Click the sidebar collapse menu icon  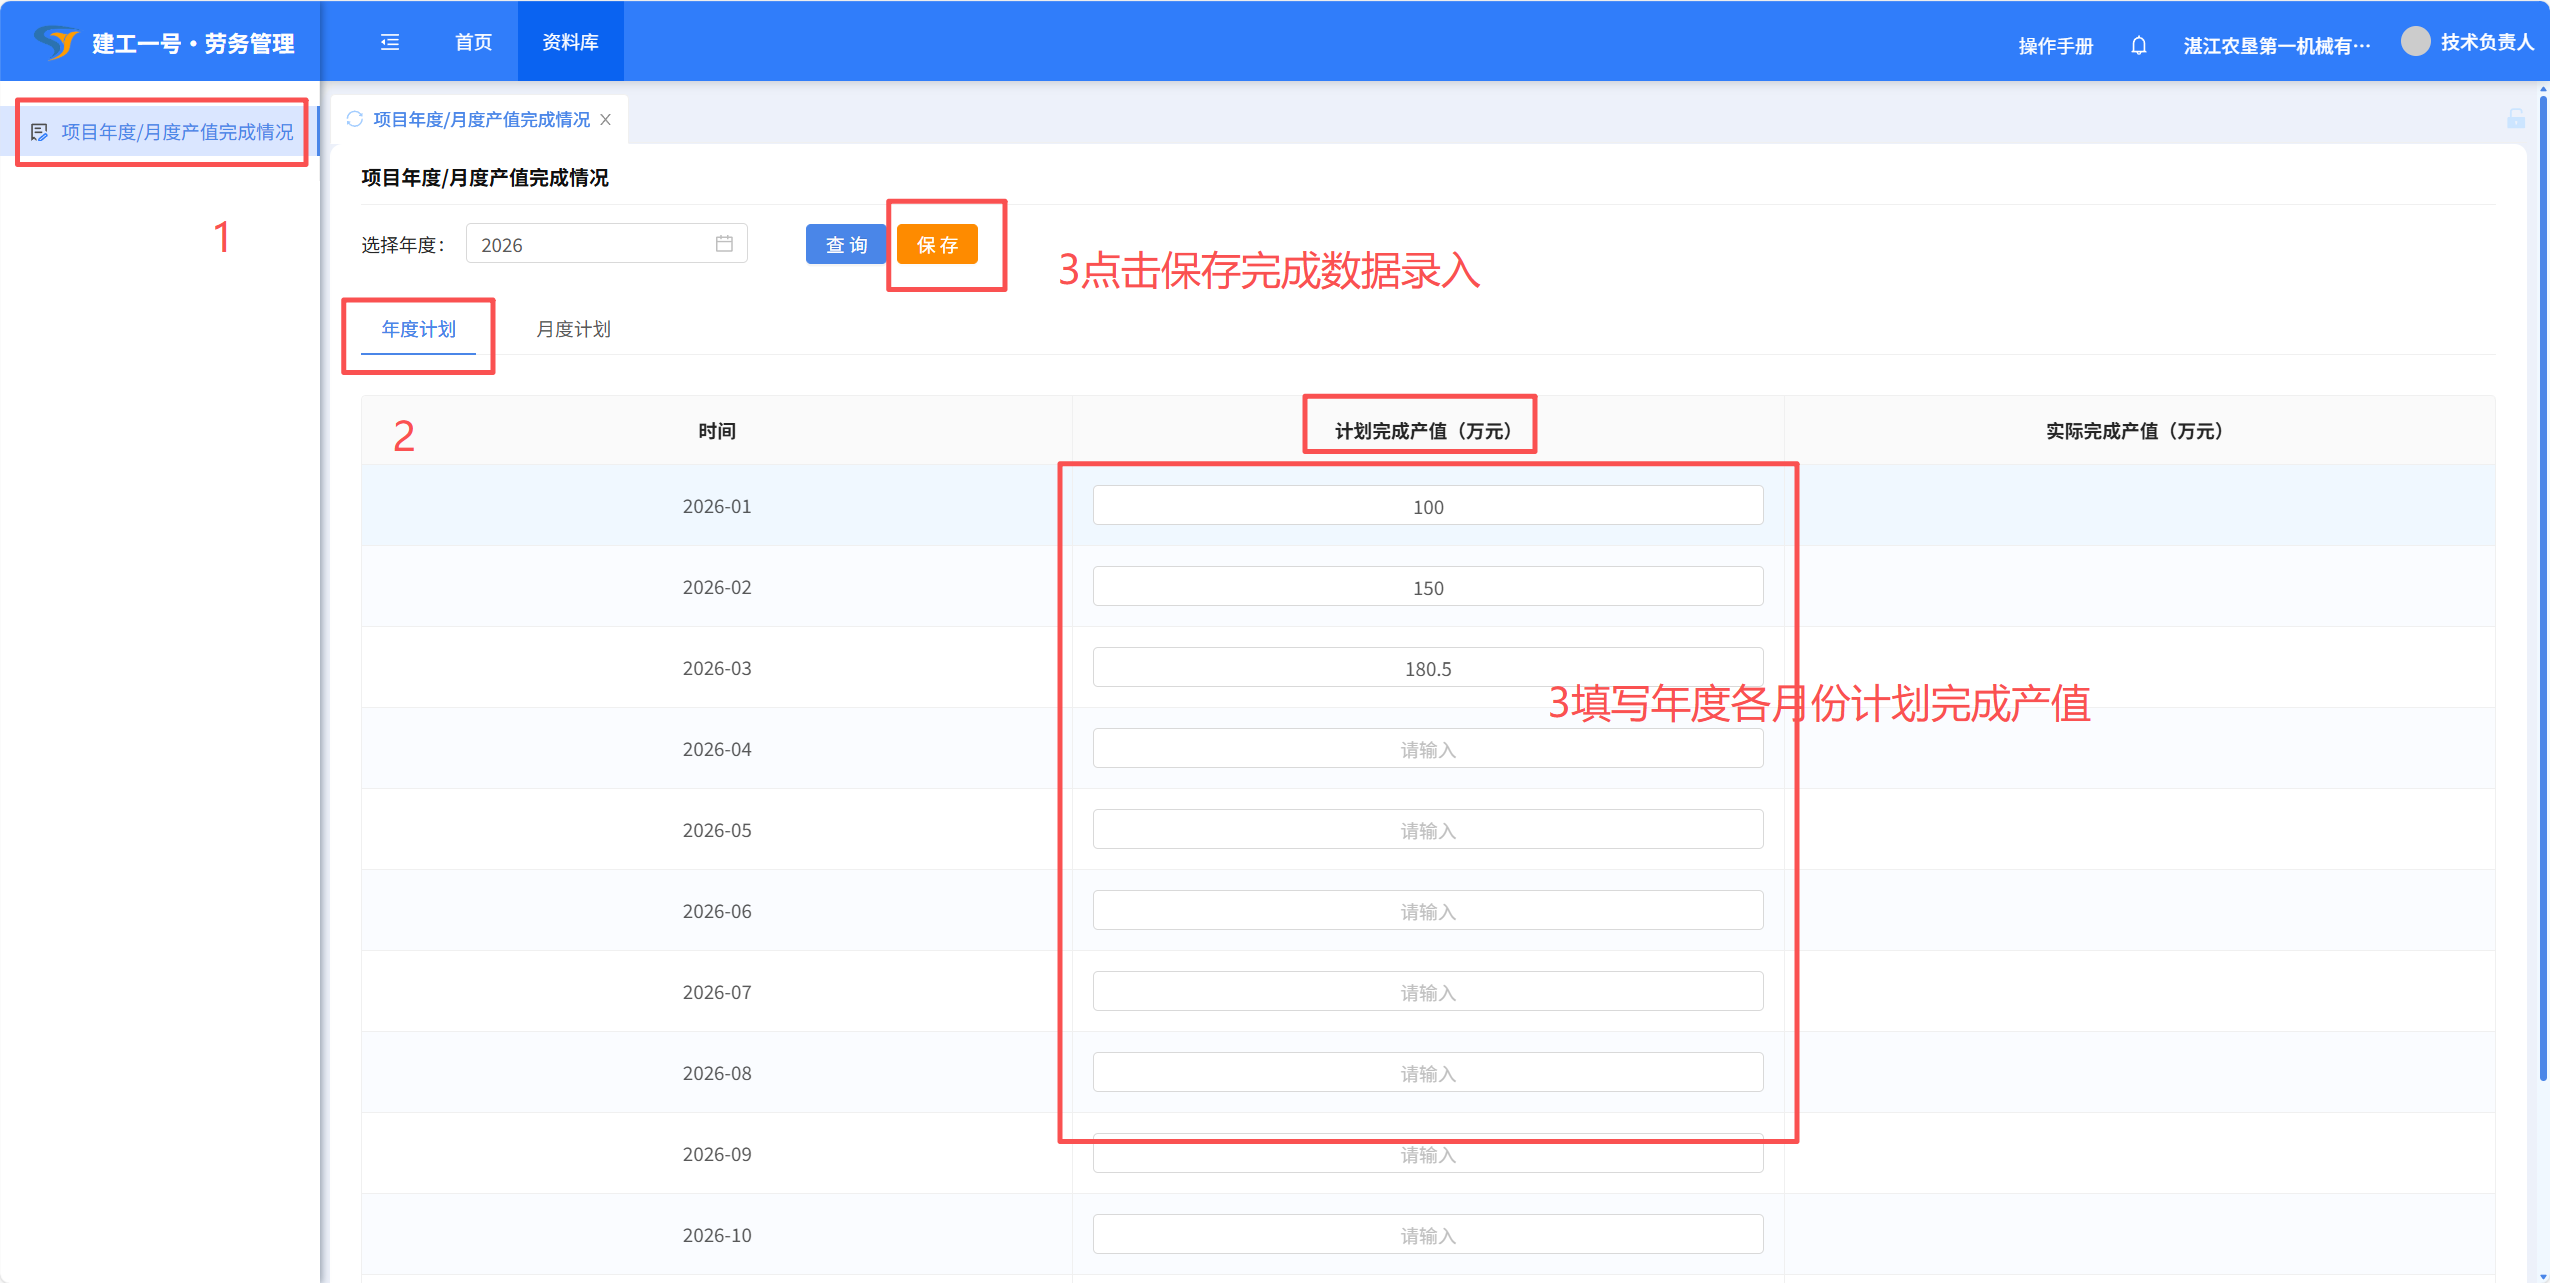[x=390, y=42]
